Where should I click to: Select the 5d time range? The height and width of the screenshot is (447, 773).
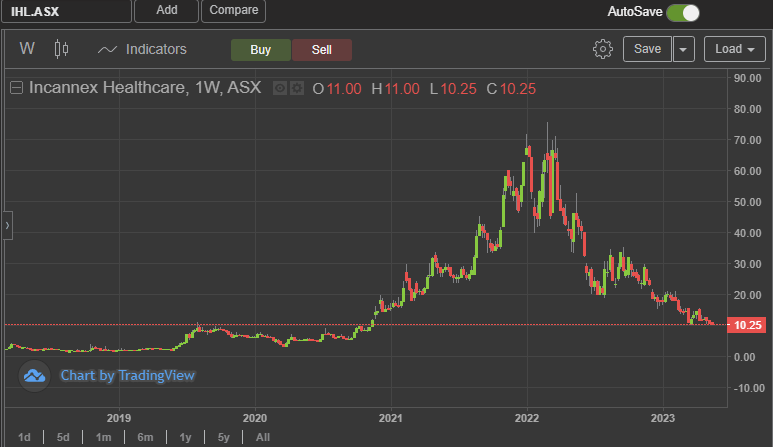pyautogui.click(x=63, y=437)
